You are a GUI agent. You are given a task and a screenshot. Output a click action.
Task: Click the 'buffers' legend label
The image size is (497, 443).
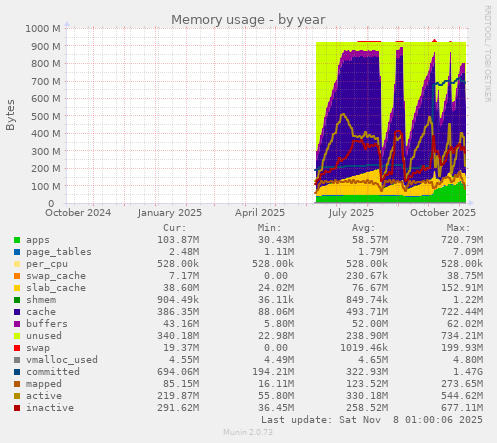point(47,324)
